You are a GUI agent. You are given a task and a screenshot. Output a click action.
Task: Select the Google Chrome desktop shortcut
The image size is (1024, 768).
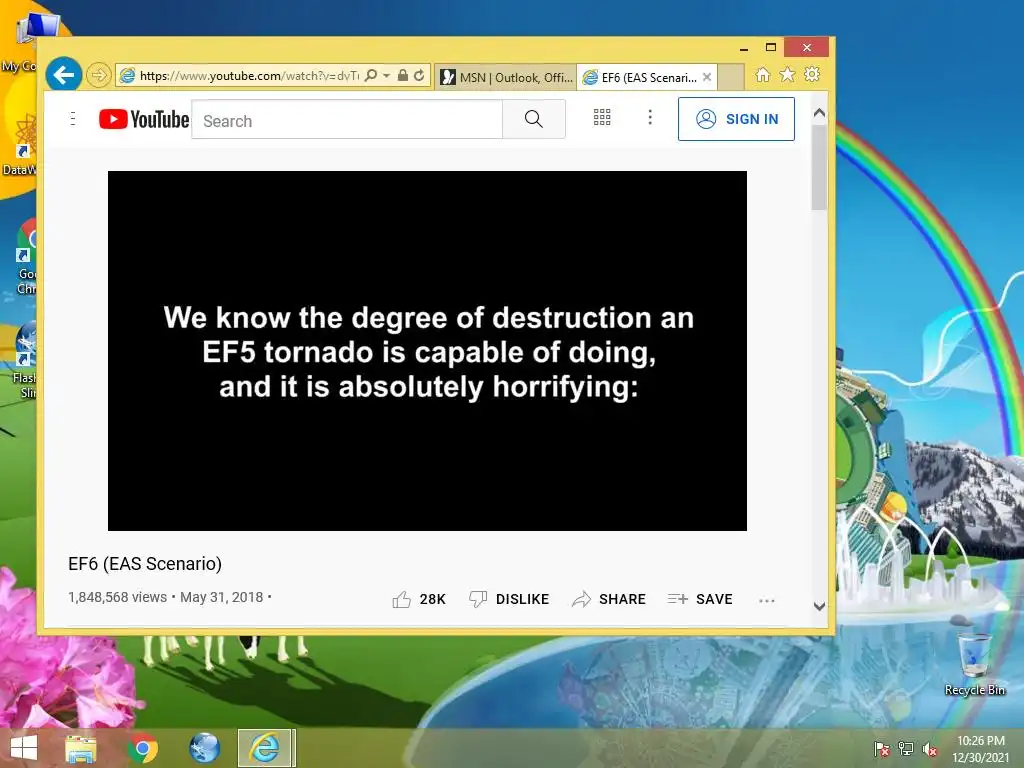coord(26,258)
